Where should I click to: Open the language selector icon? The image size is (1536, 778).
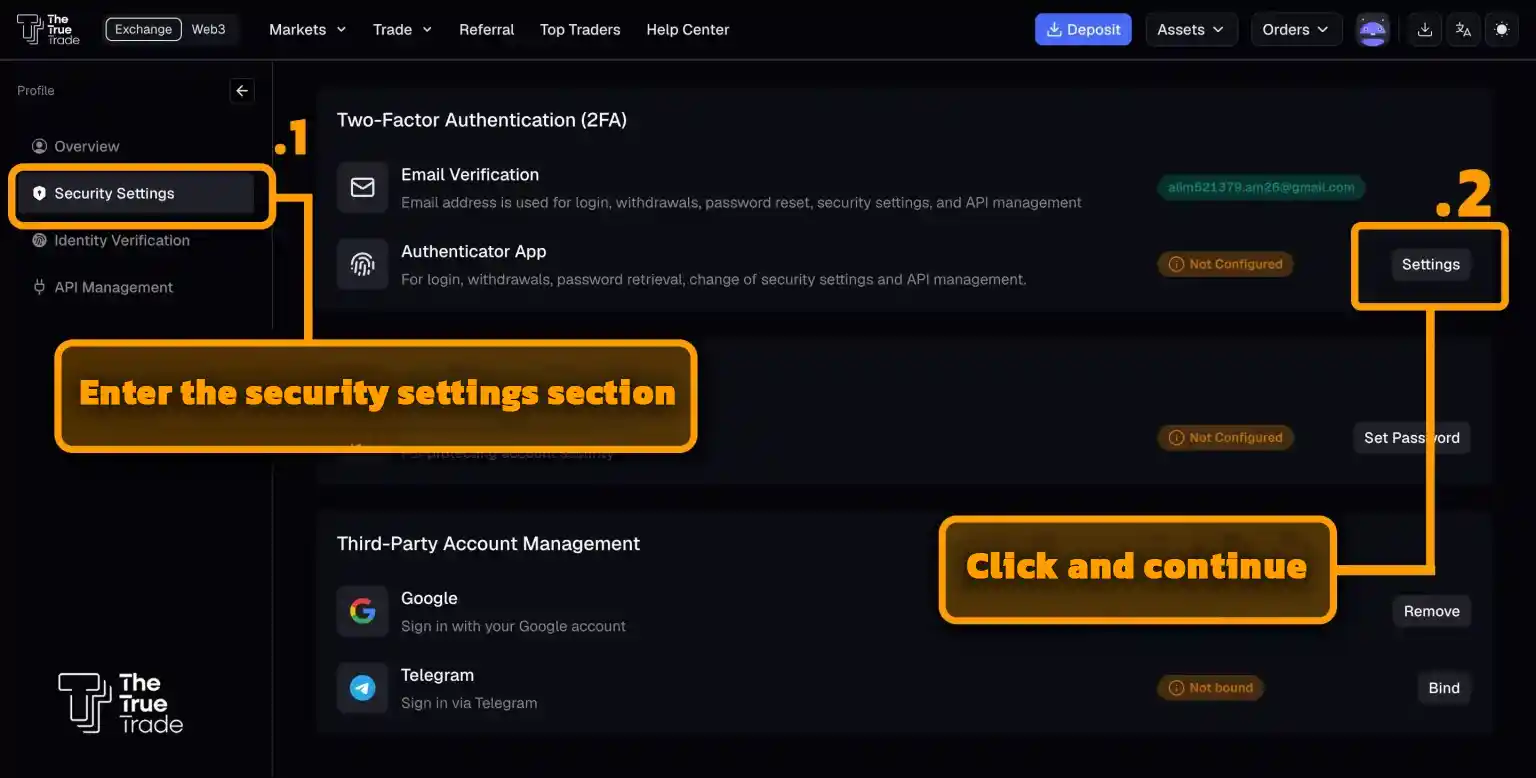1463,30
